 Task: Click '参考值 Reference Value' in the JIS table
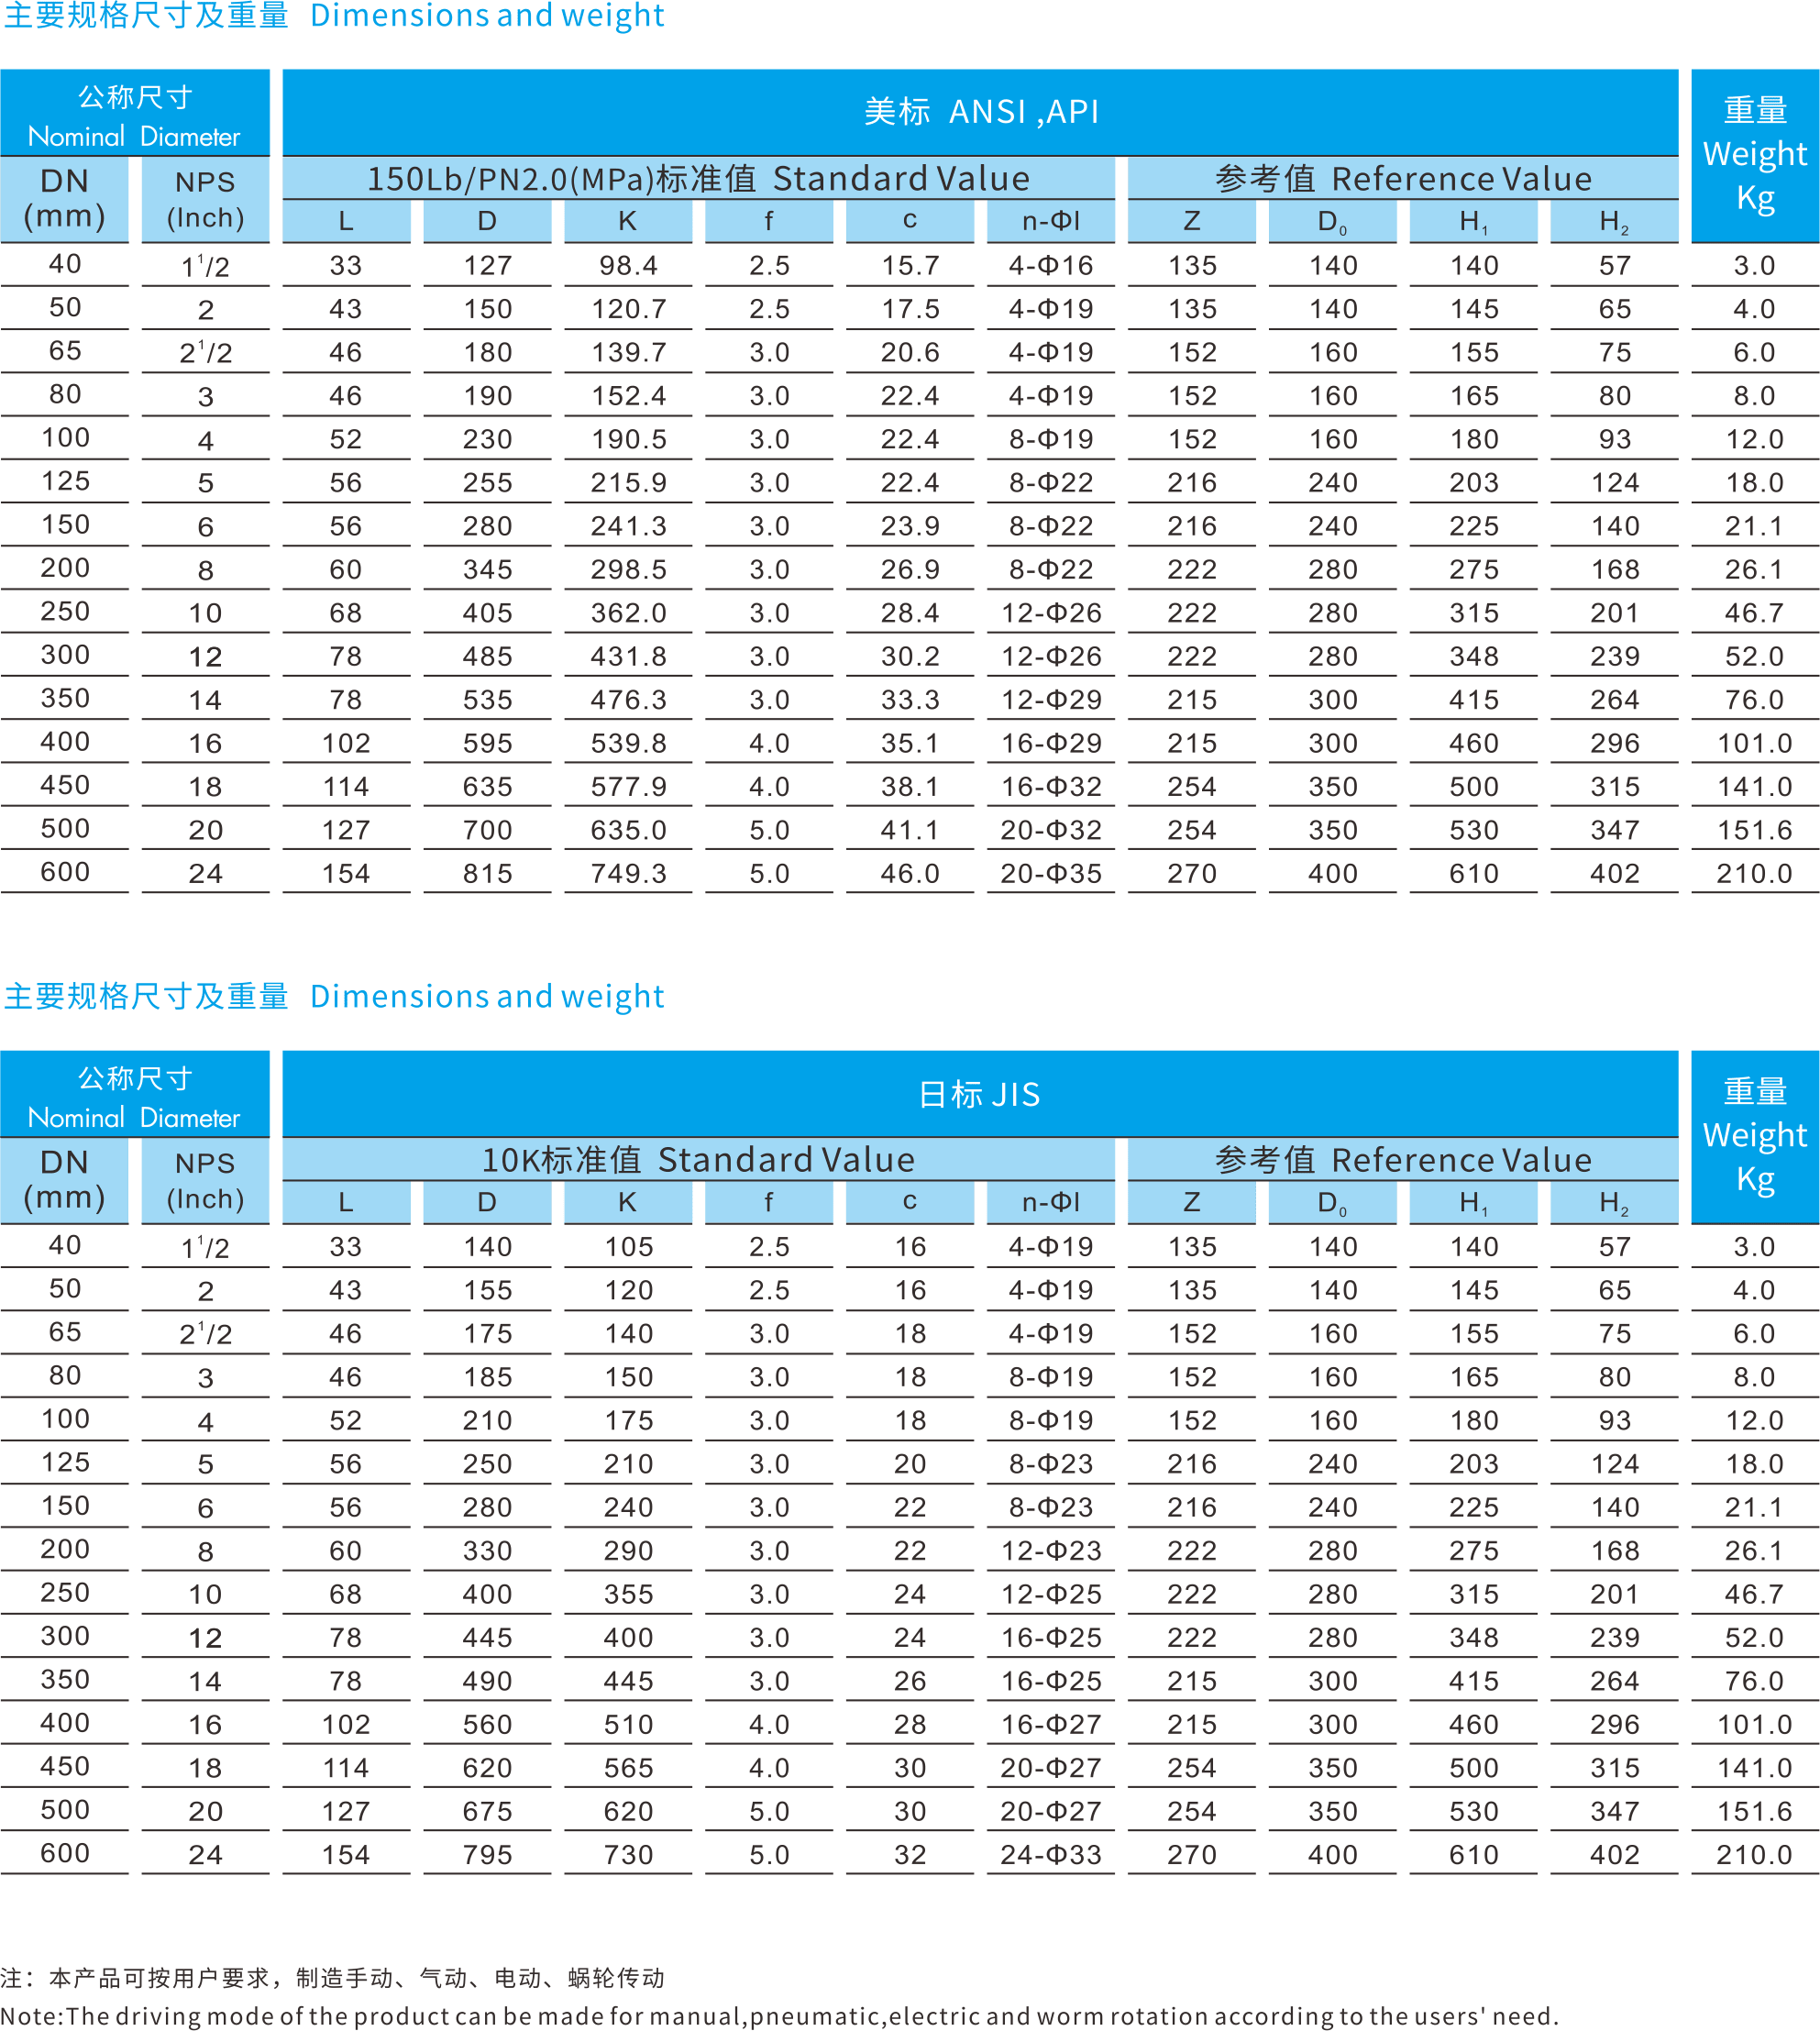[x=1403, y=1159]
